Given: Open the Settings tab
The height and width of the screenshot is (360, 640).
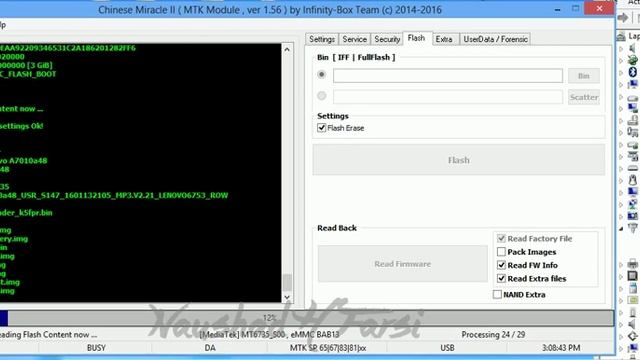Looking at the screenshot, I should 322,39.
